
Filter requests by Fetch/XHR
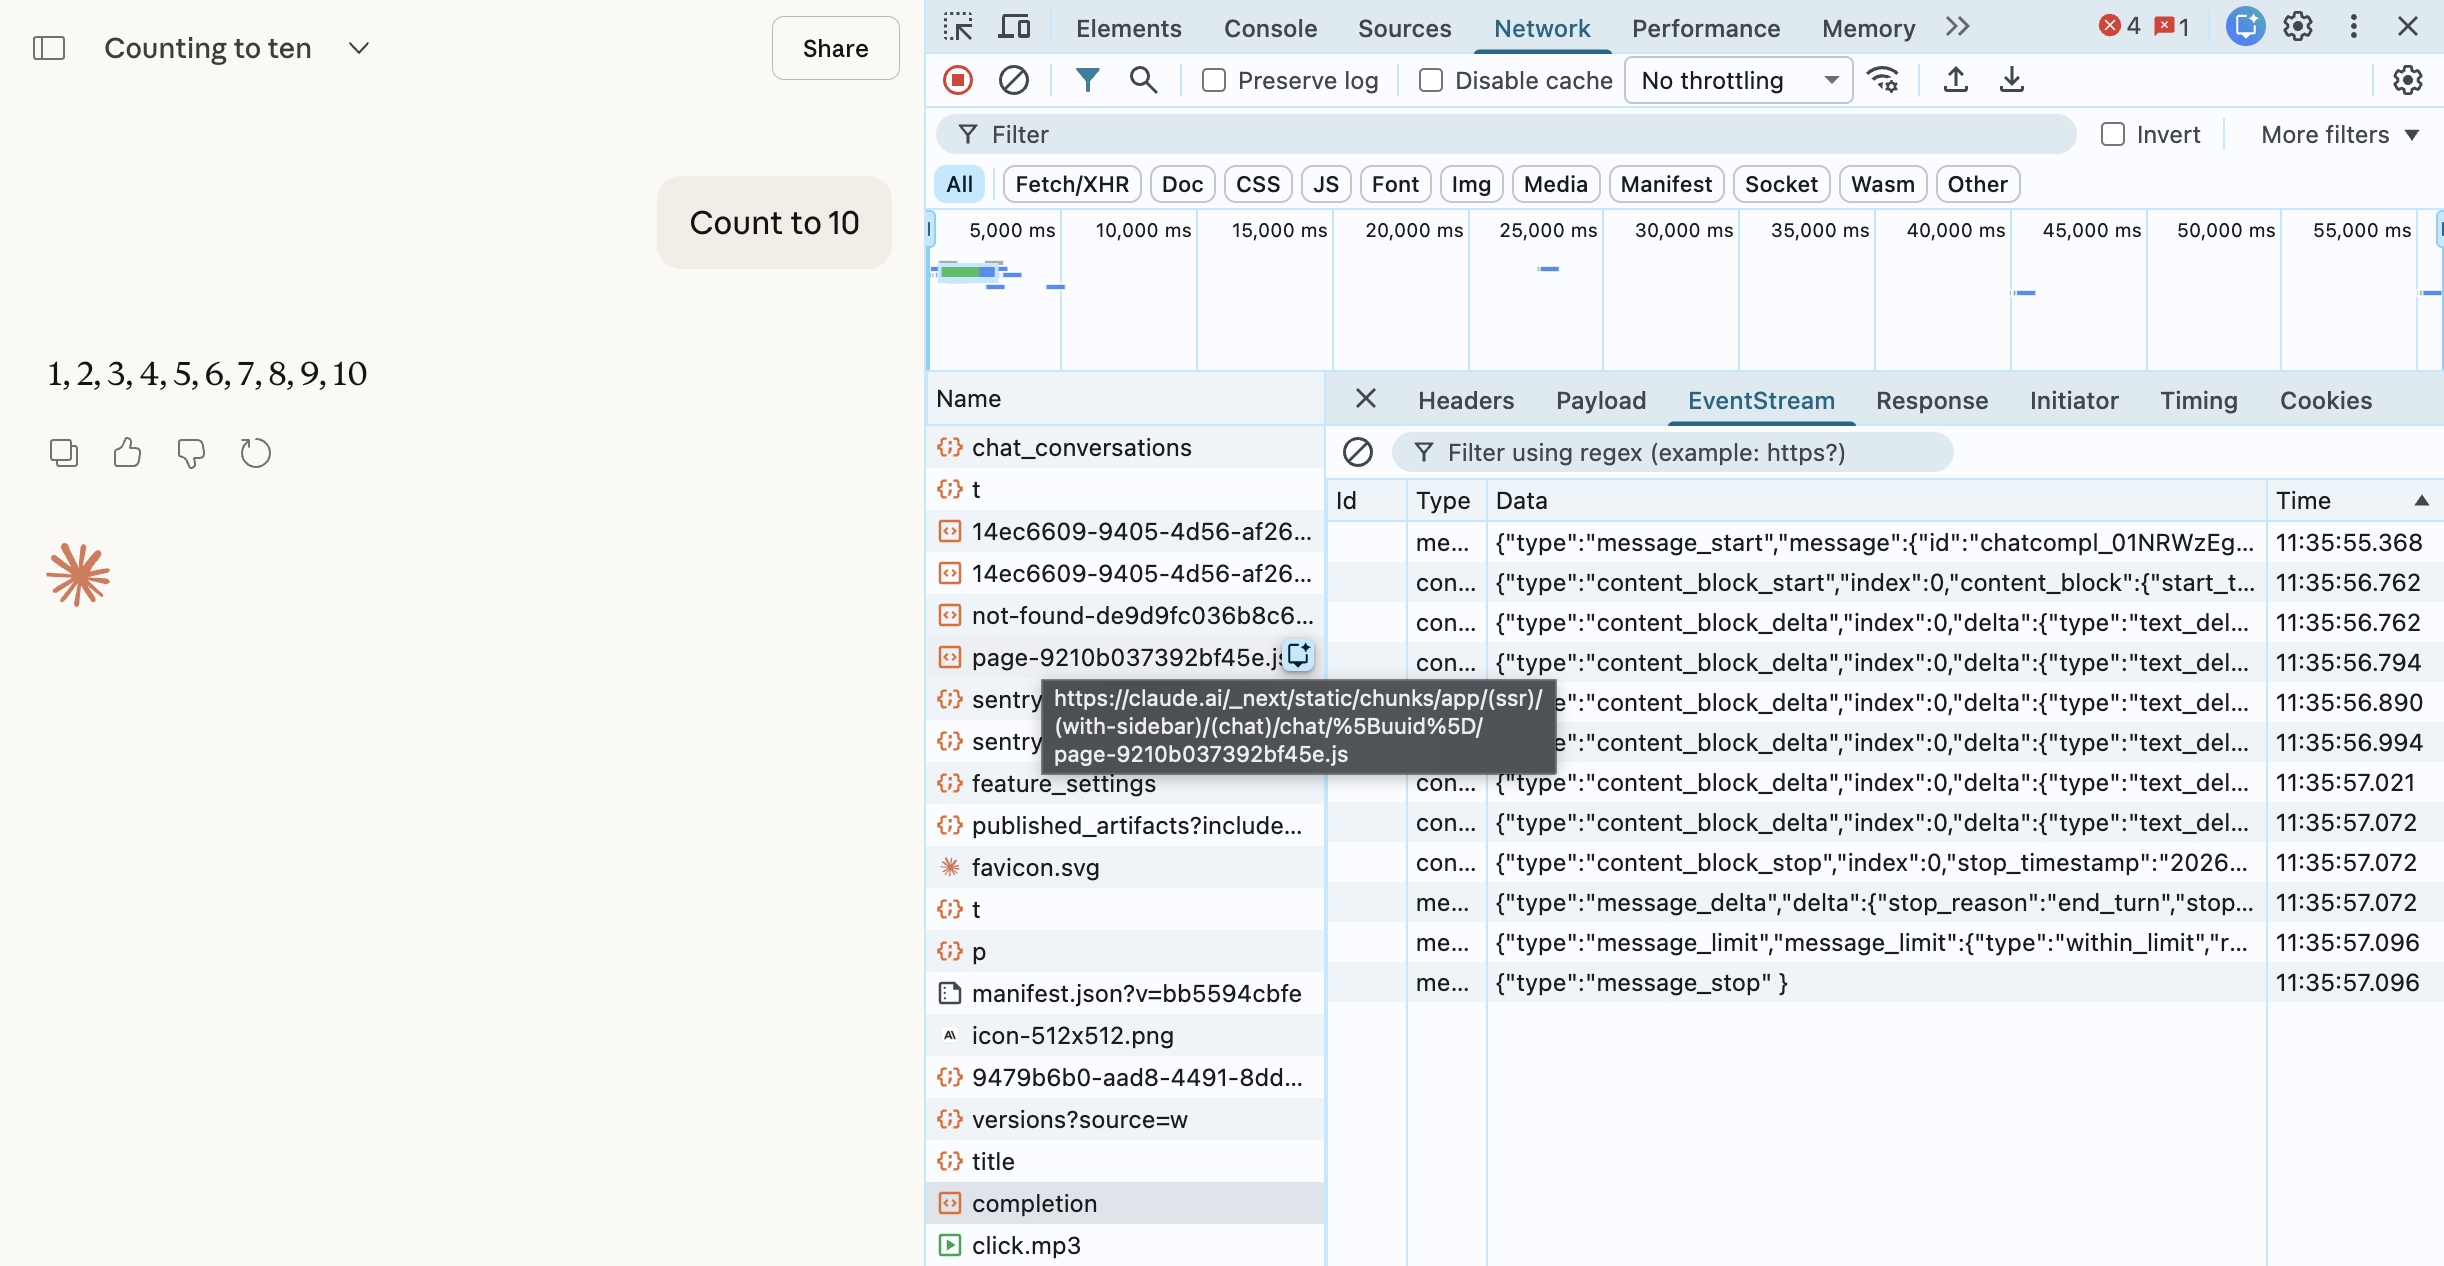(1071, 184)
